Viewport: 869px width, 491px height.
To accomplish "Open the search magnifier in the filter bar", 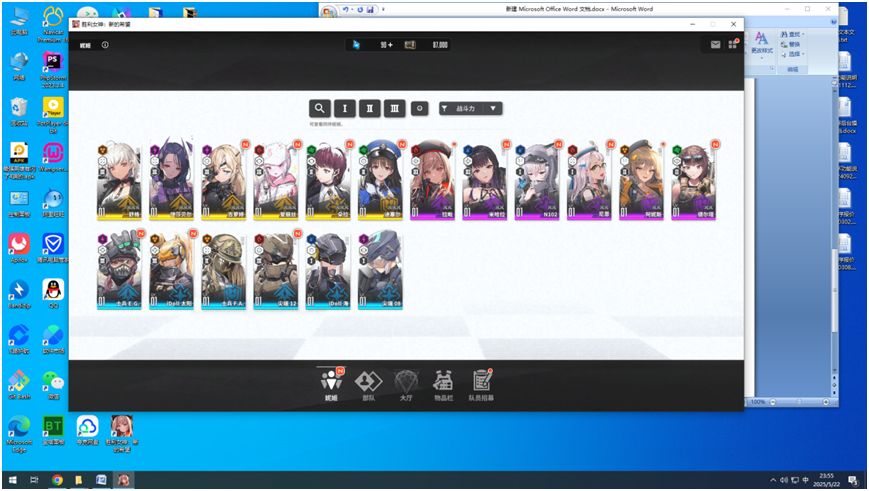I will (320, 108).
